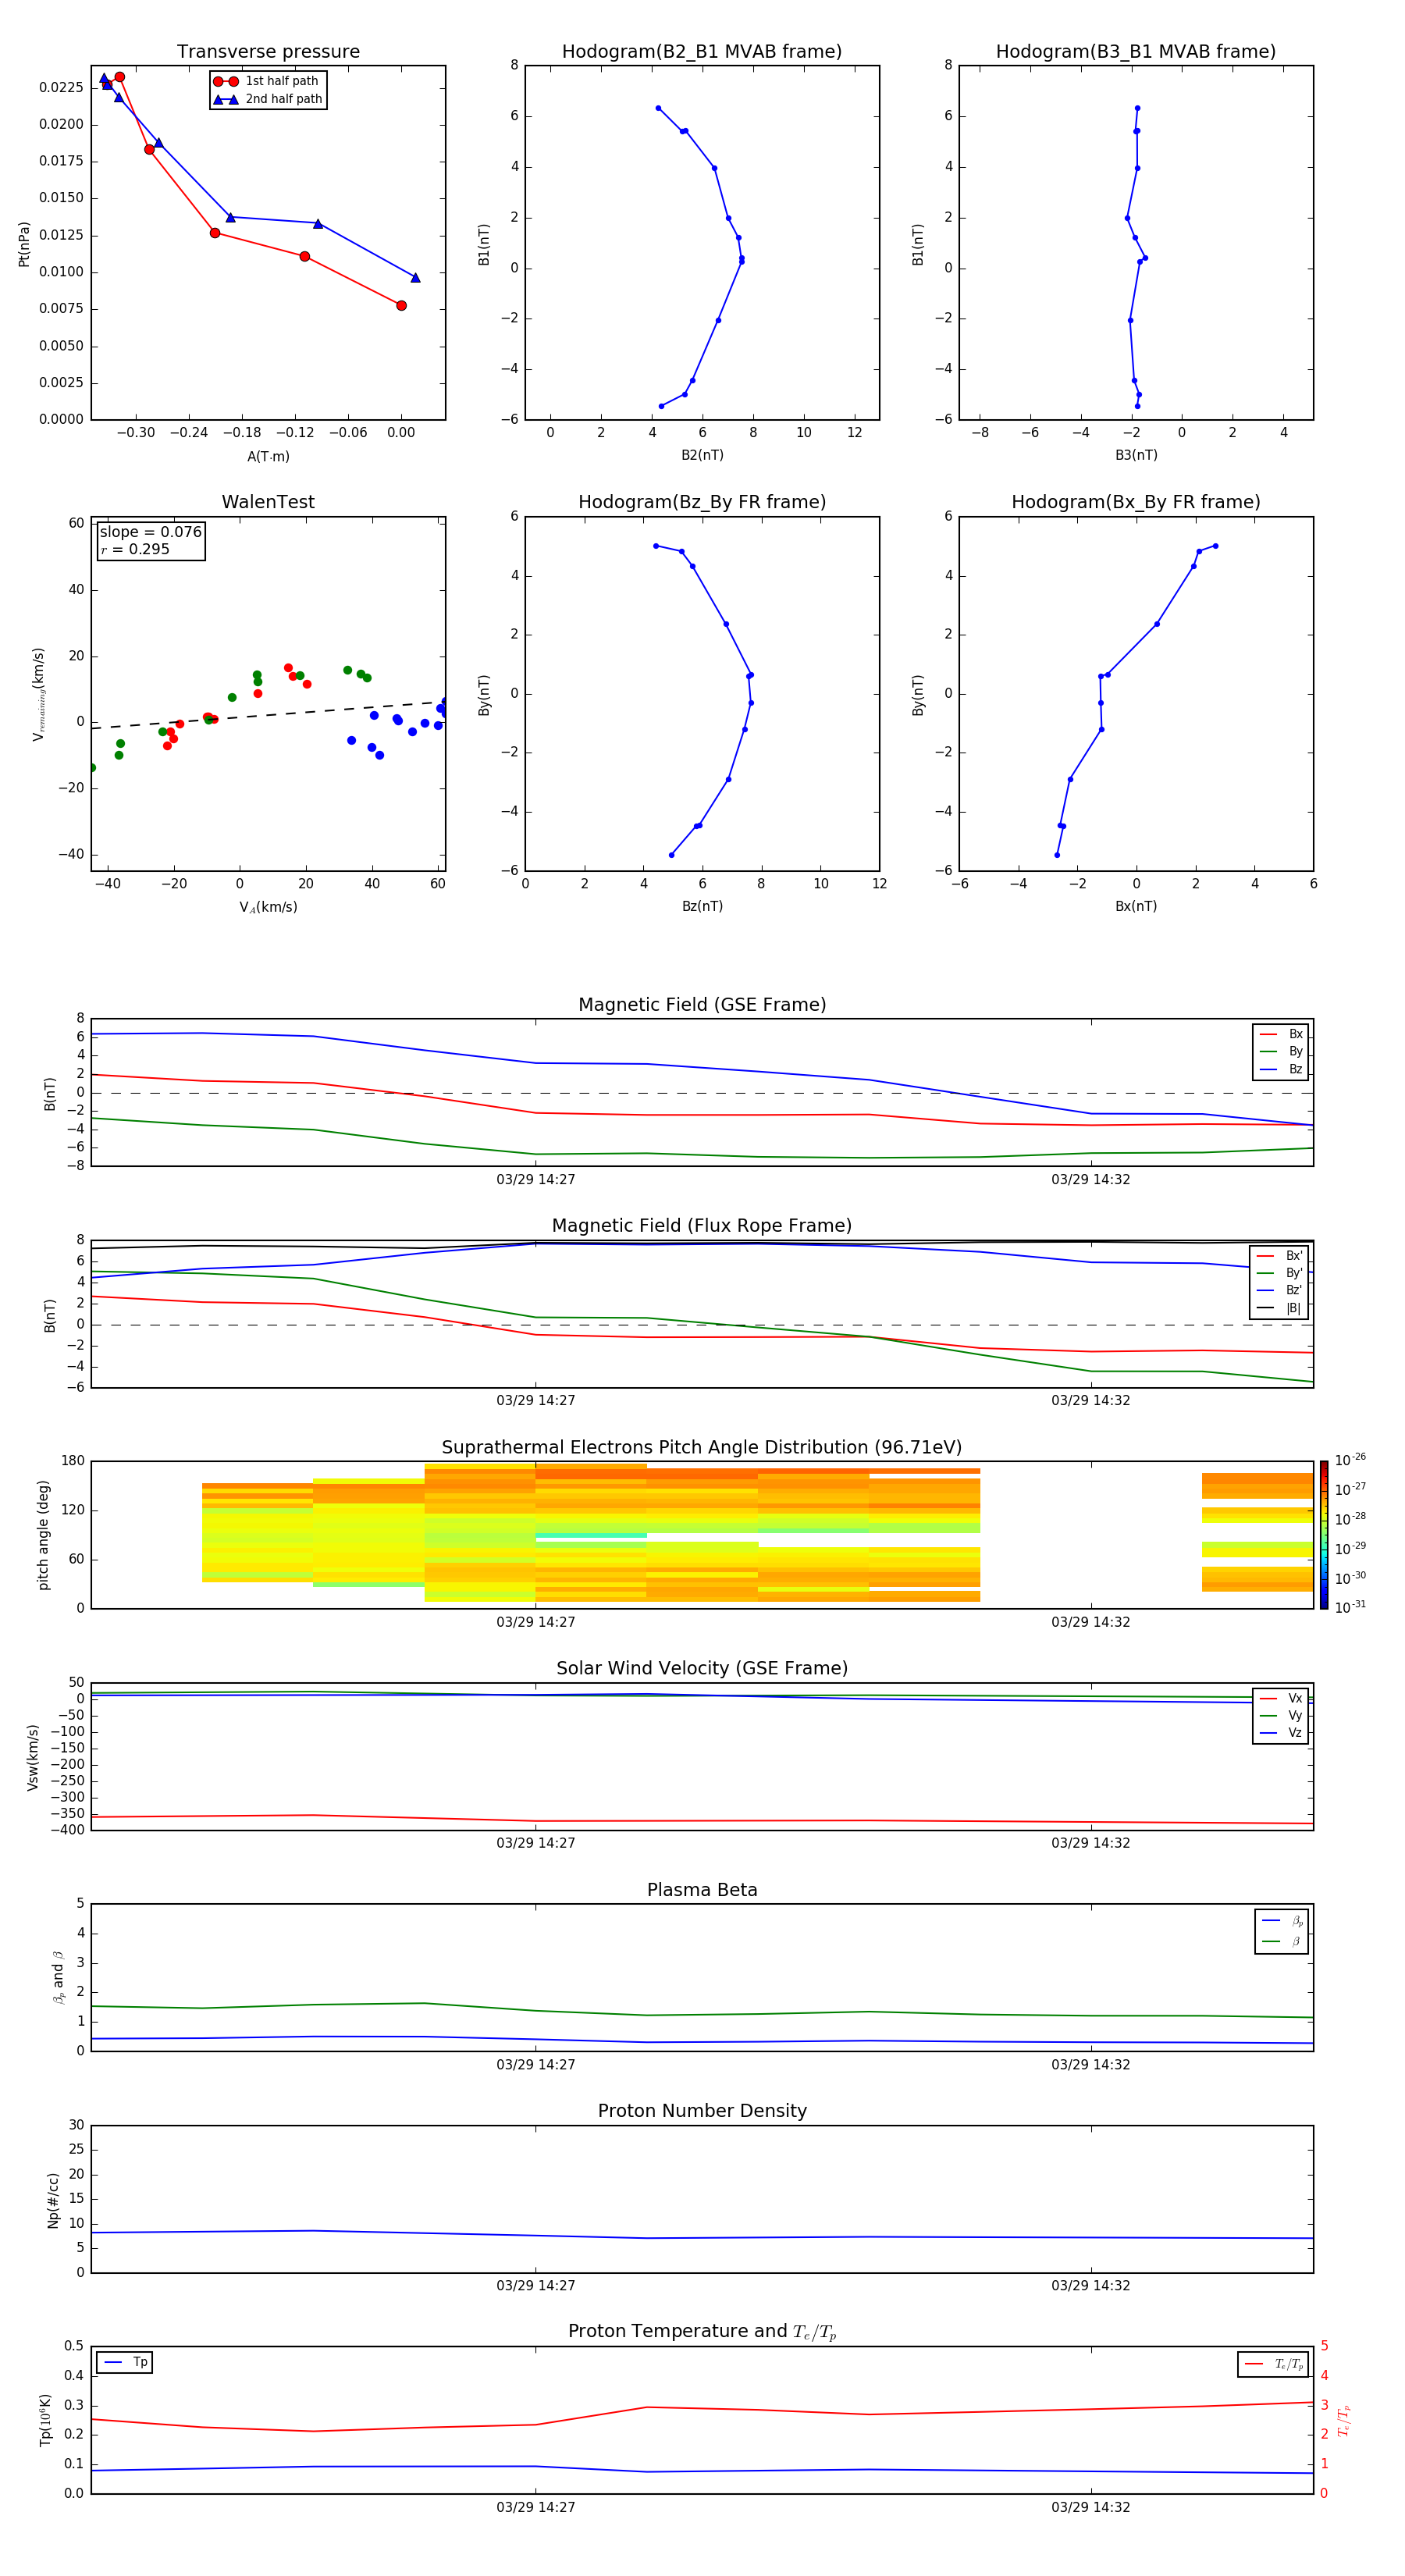Click the '2nd half path' legend entry

click(x=267, y=99)
